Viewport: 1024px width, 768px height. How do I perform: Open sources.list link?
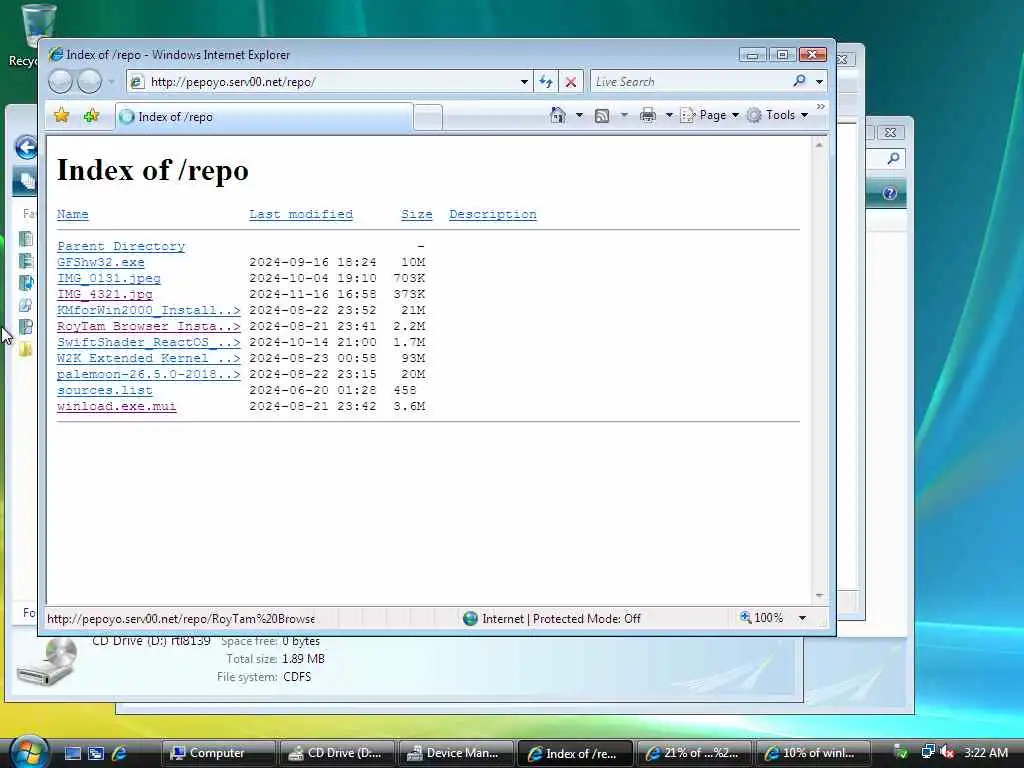tap(104, 390)
